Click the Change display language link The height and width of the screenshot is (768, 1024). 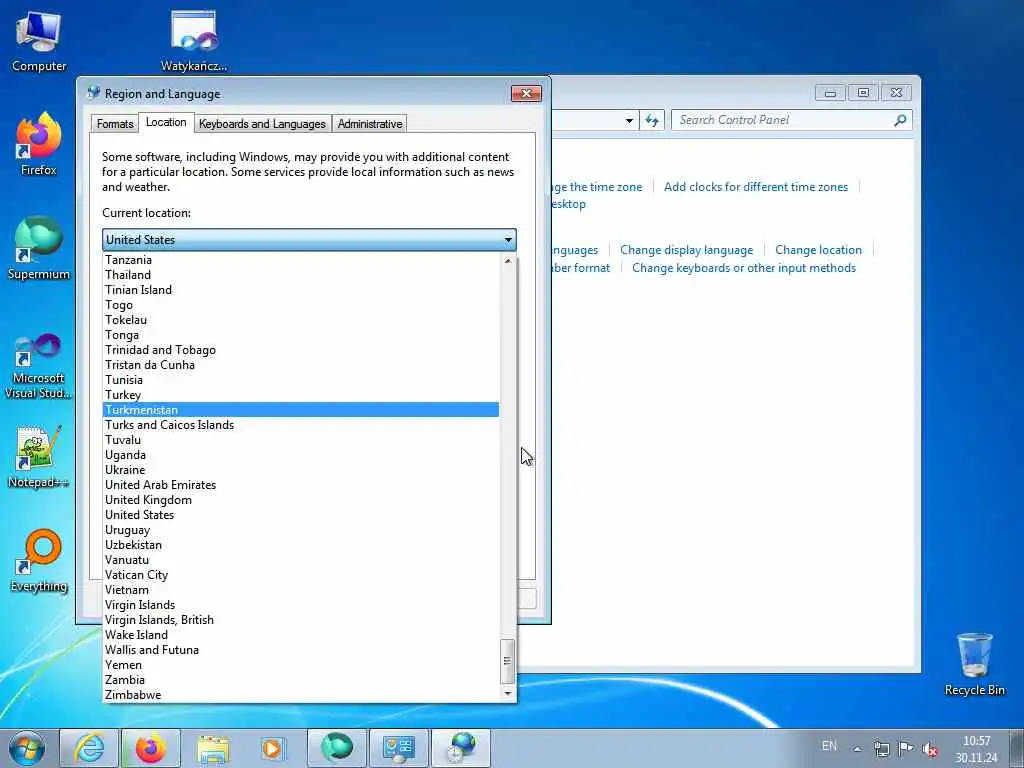[x=686, y=249]
